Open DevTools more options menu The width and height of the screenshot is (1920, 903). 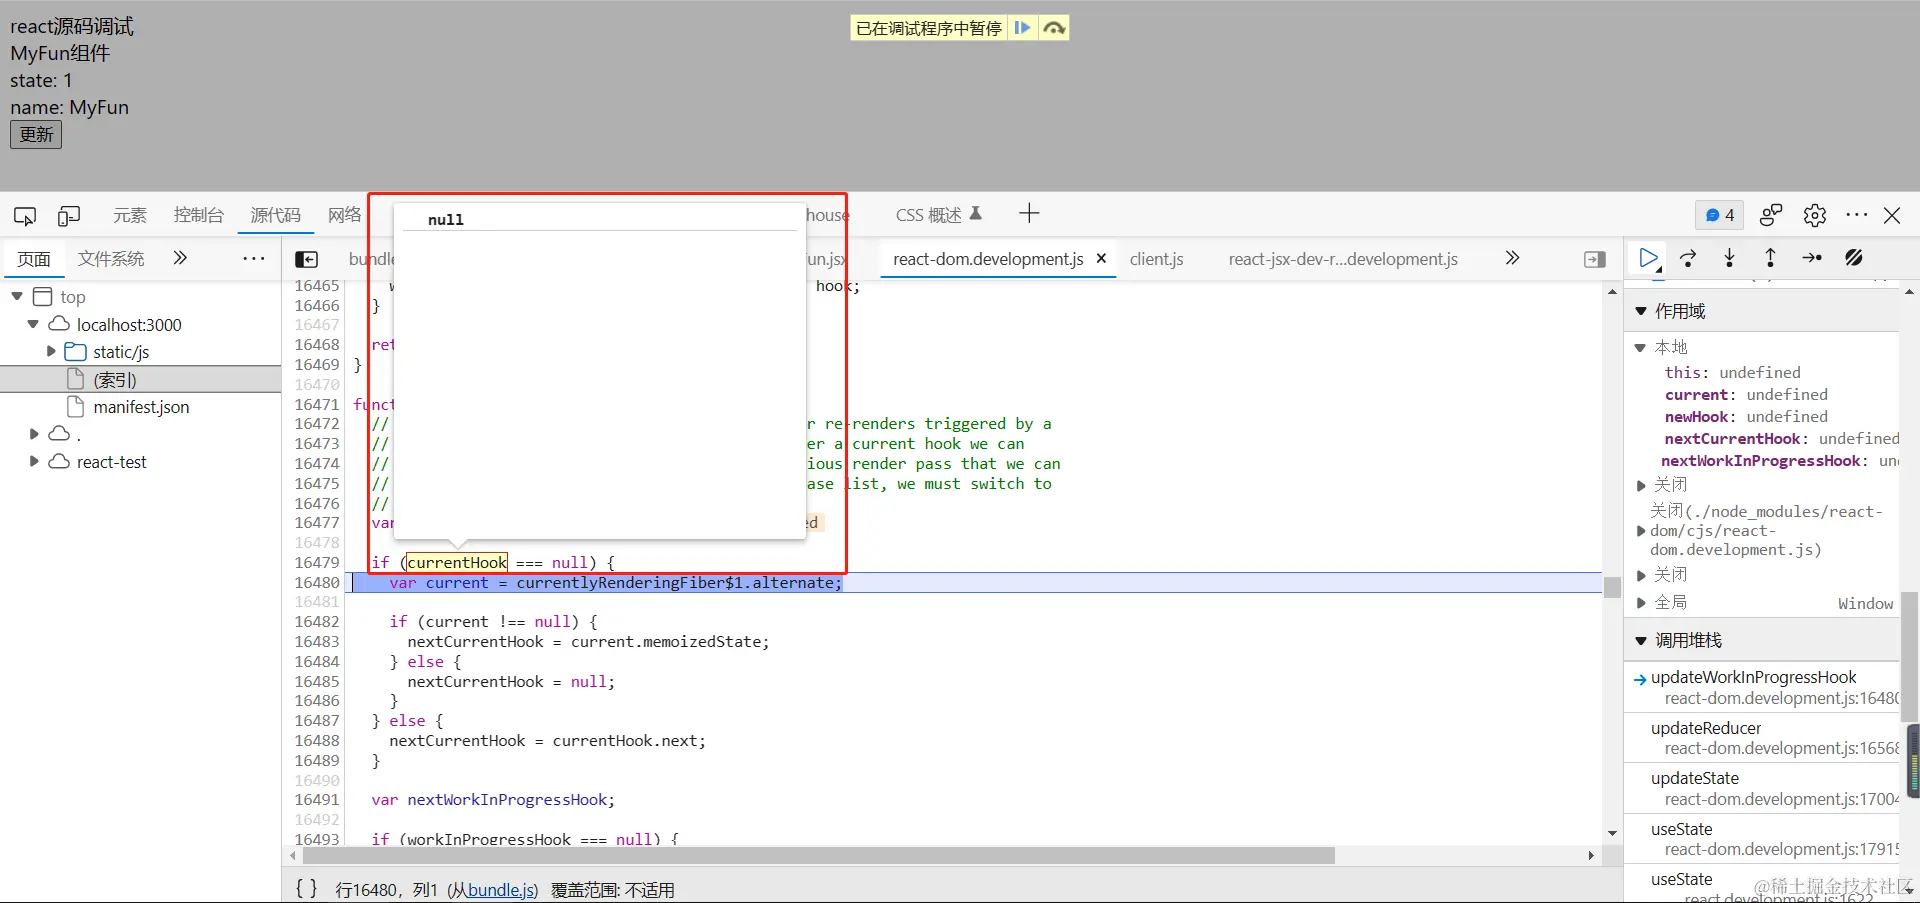[1857, 215]
